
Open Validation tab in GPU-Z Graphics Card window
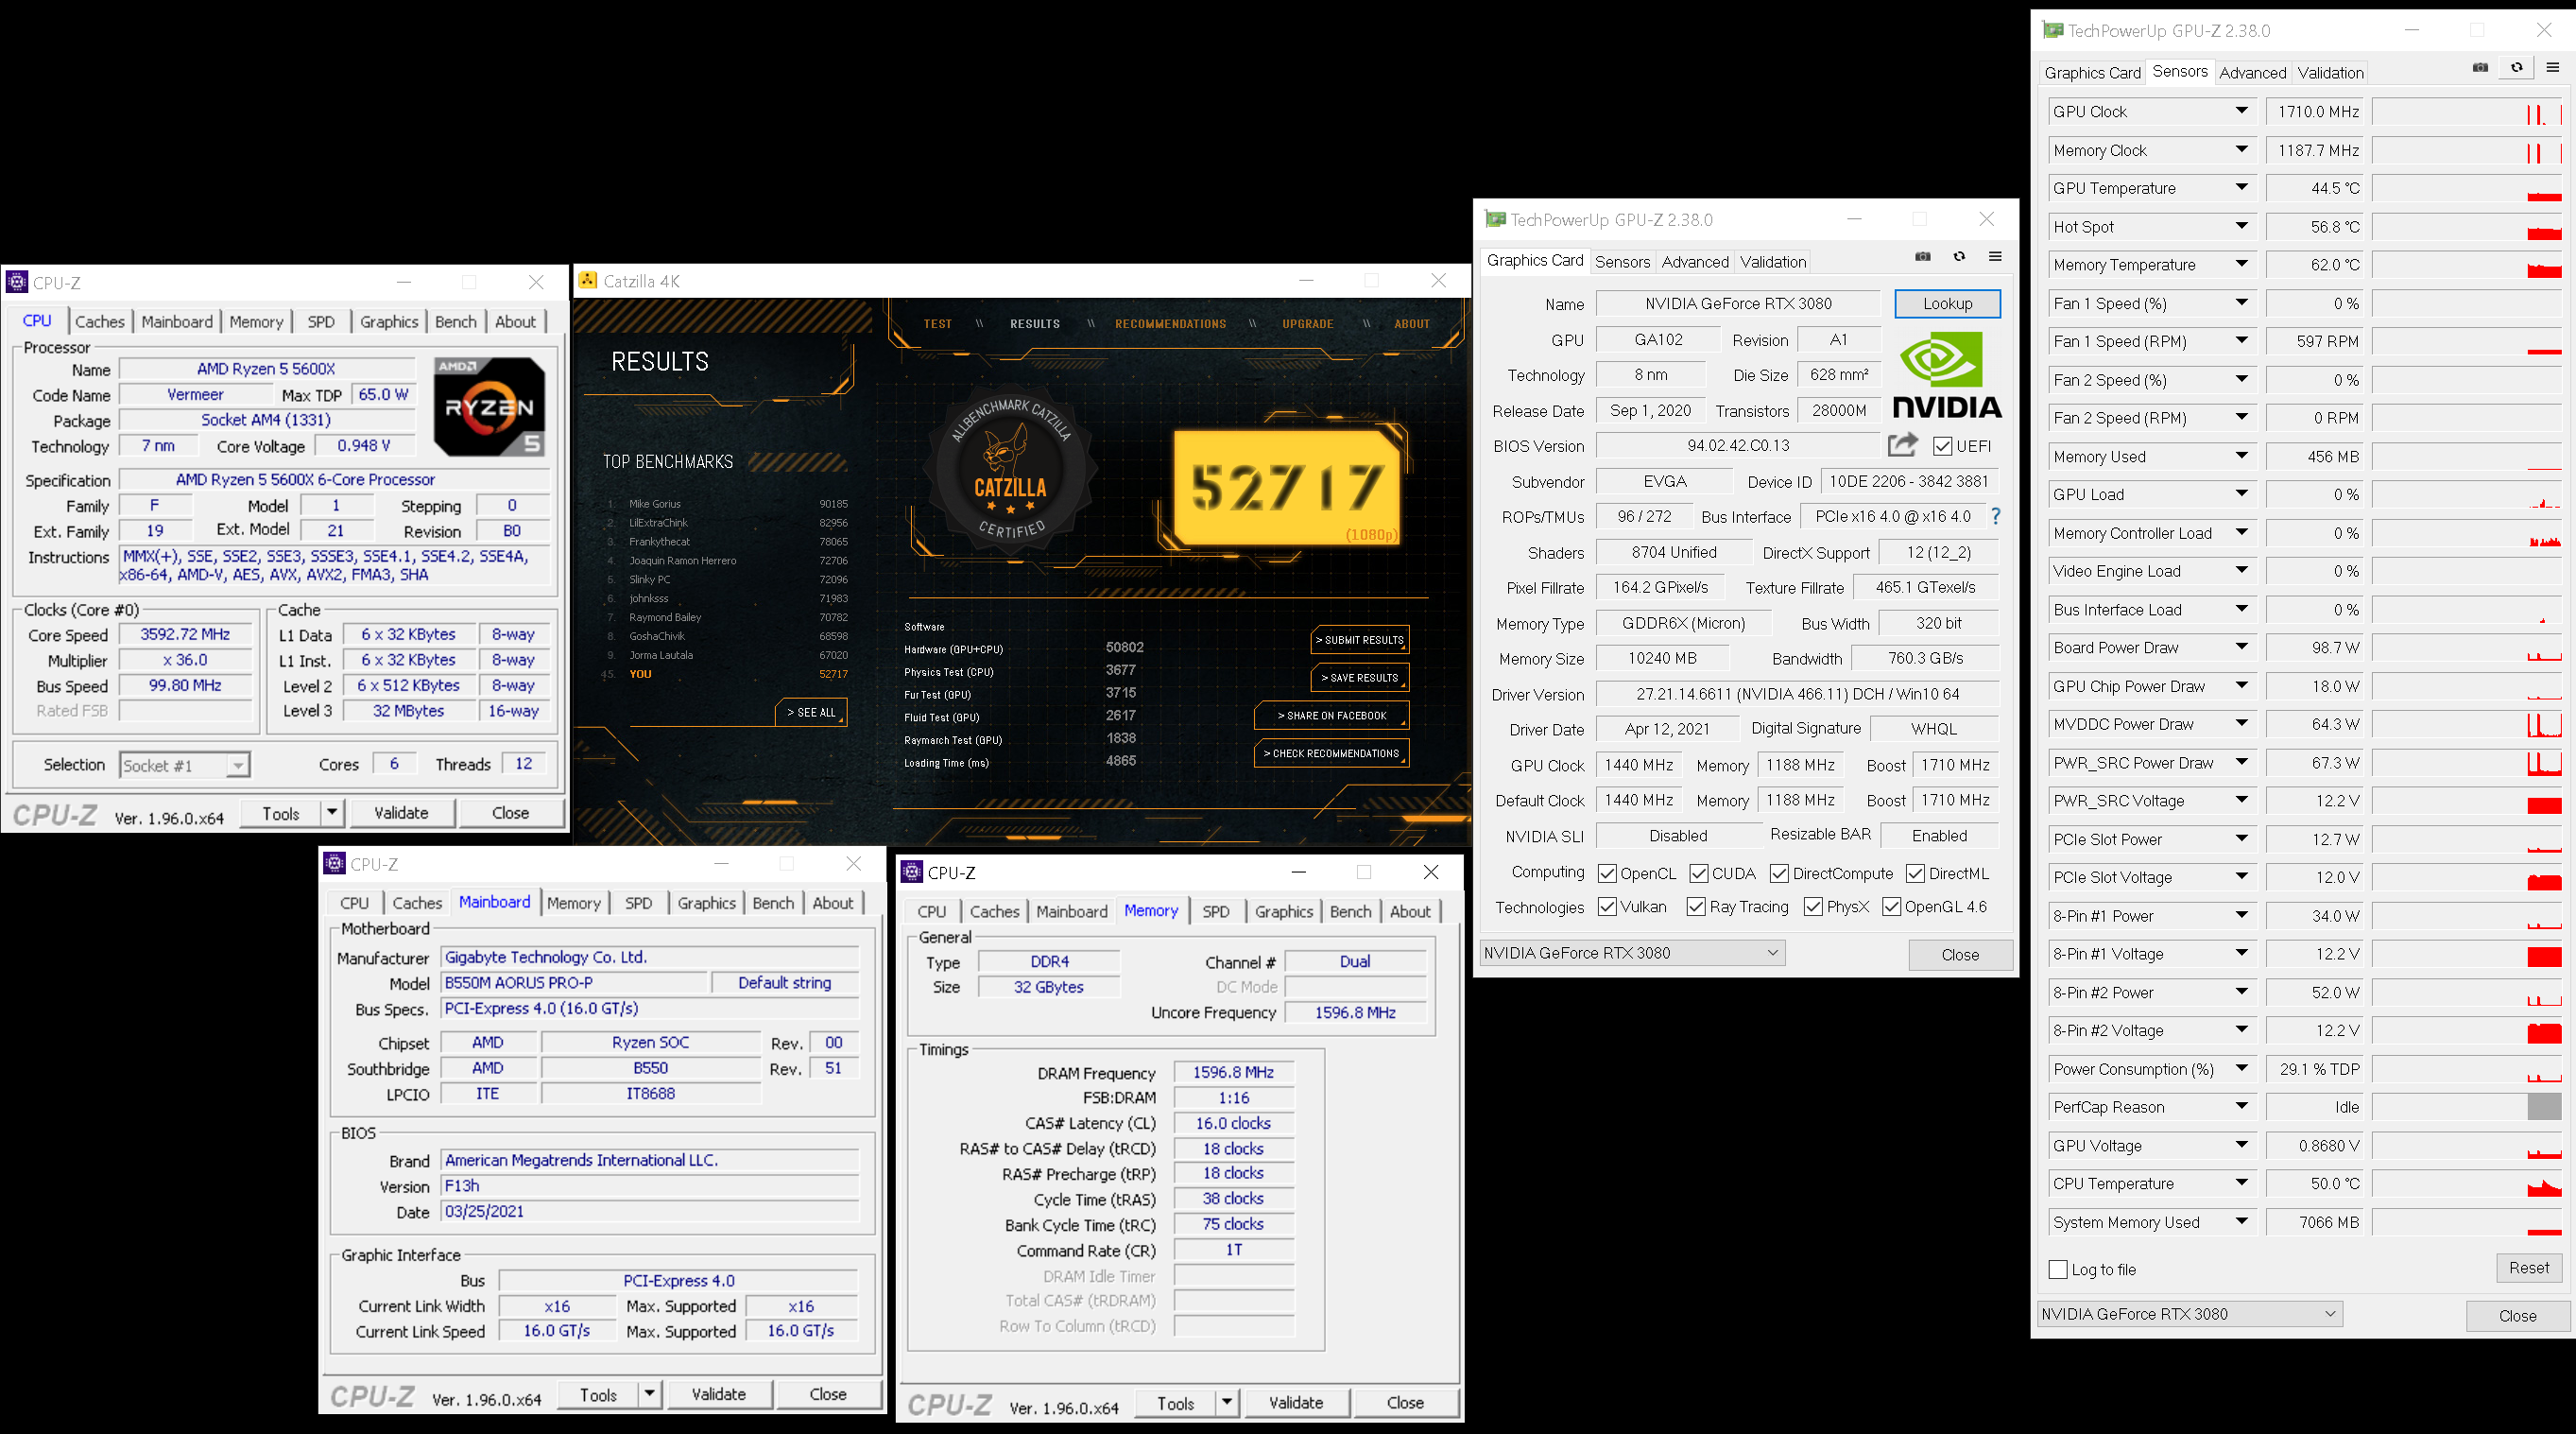coord(1772,262)
